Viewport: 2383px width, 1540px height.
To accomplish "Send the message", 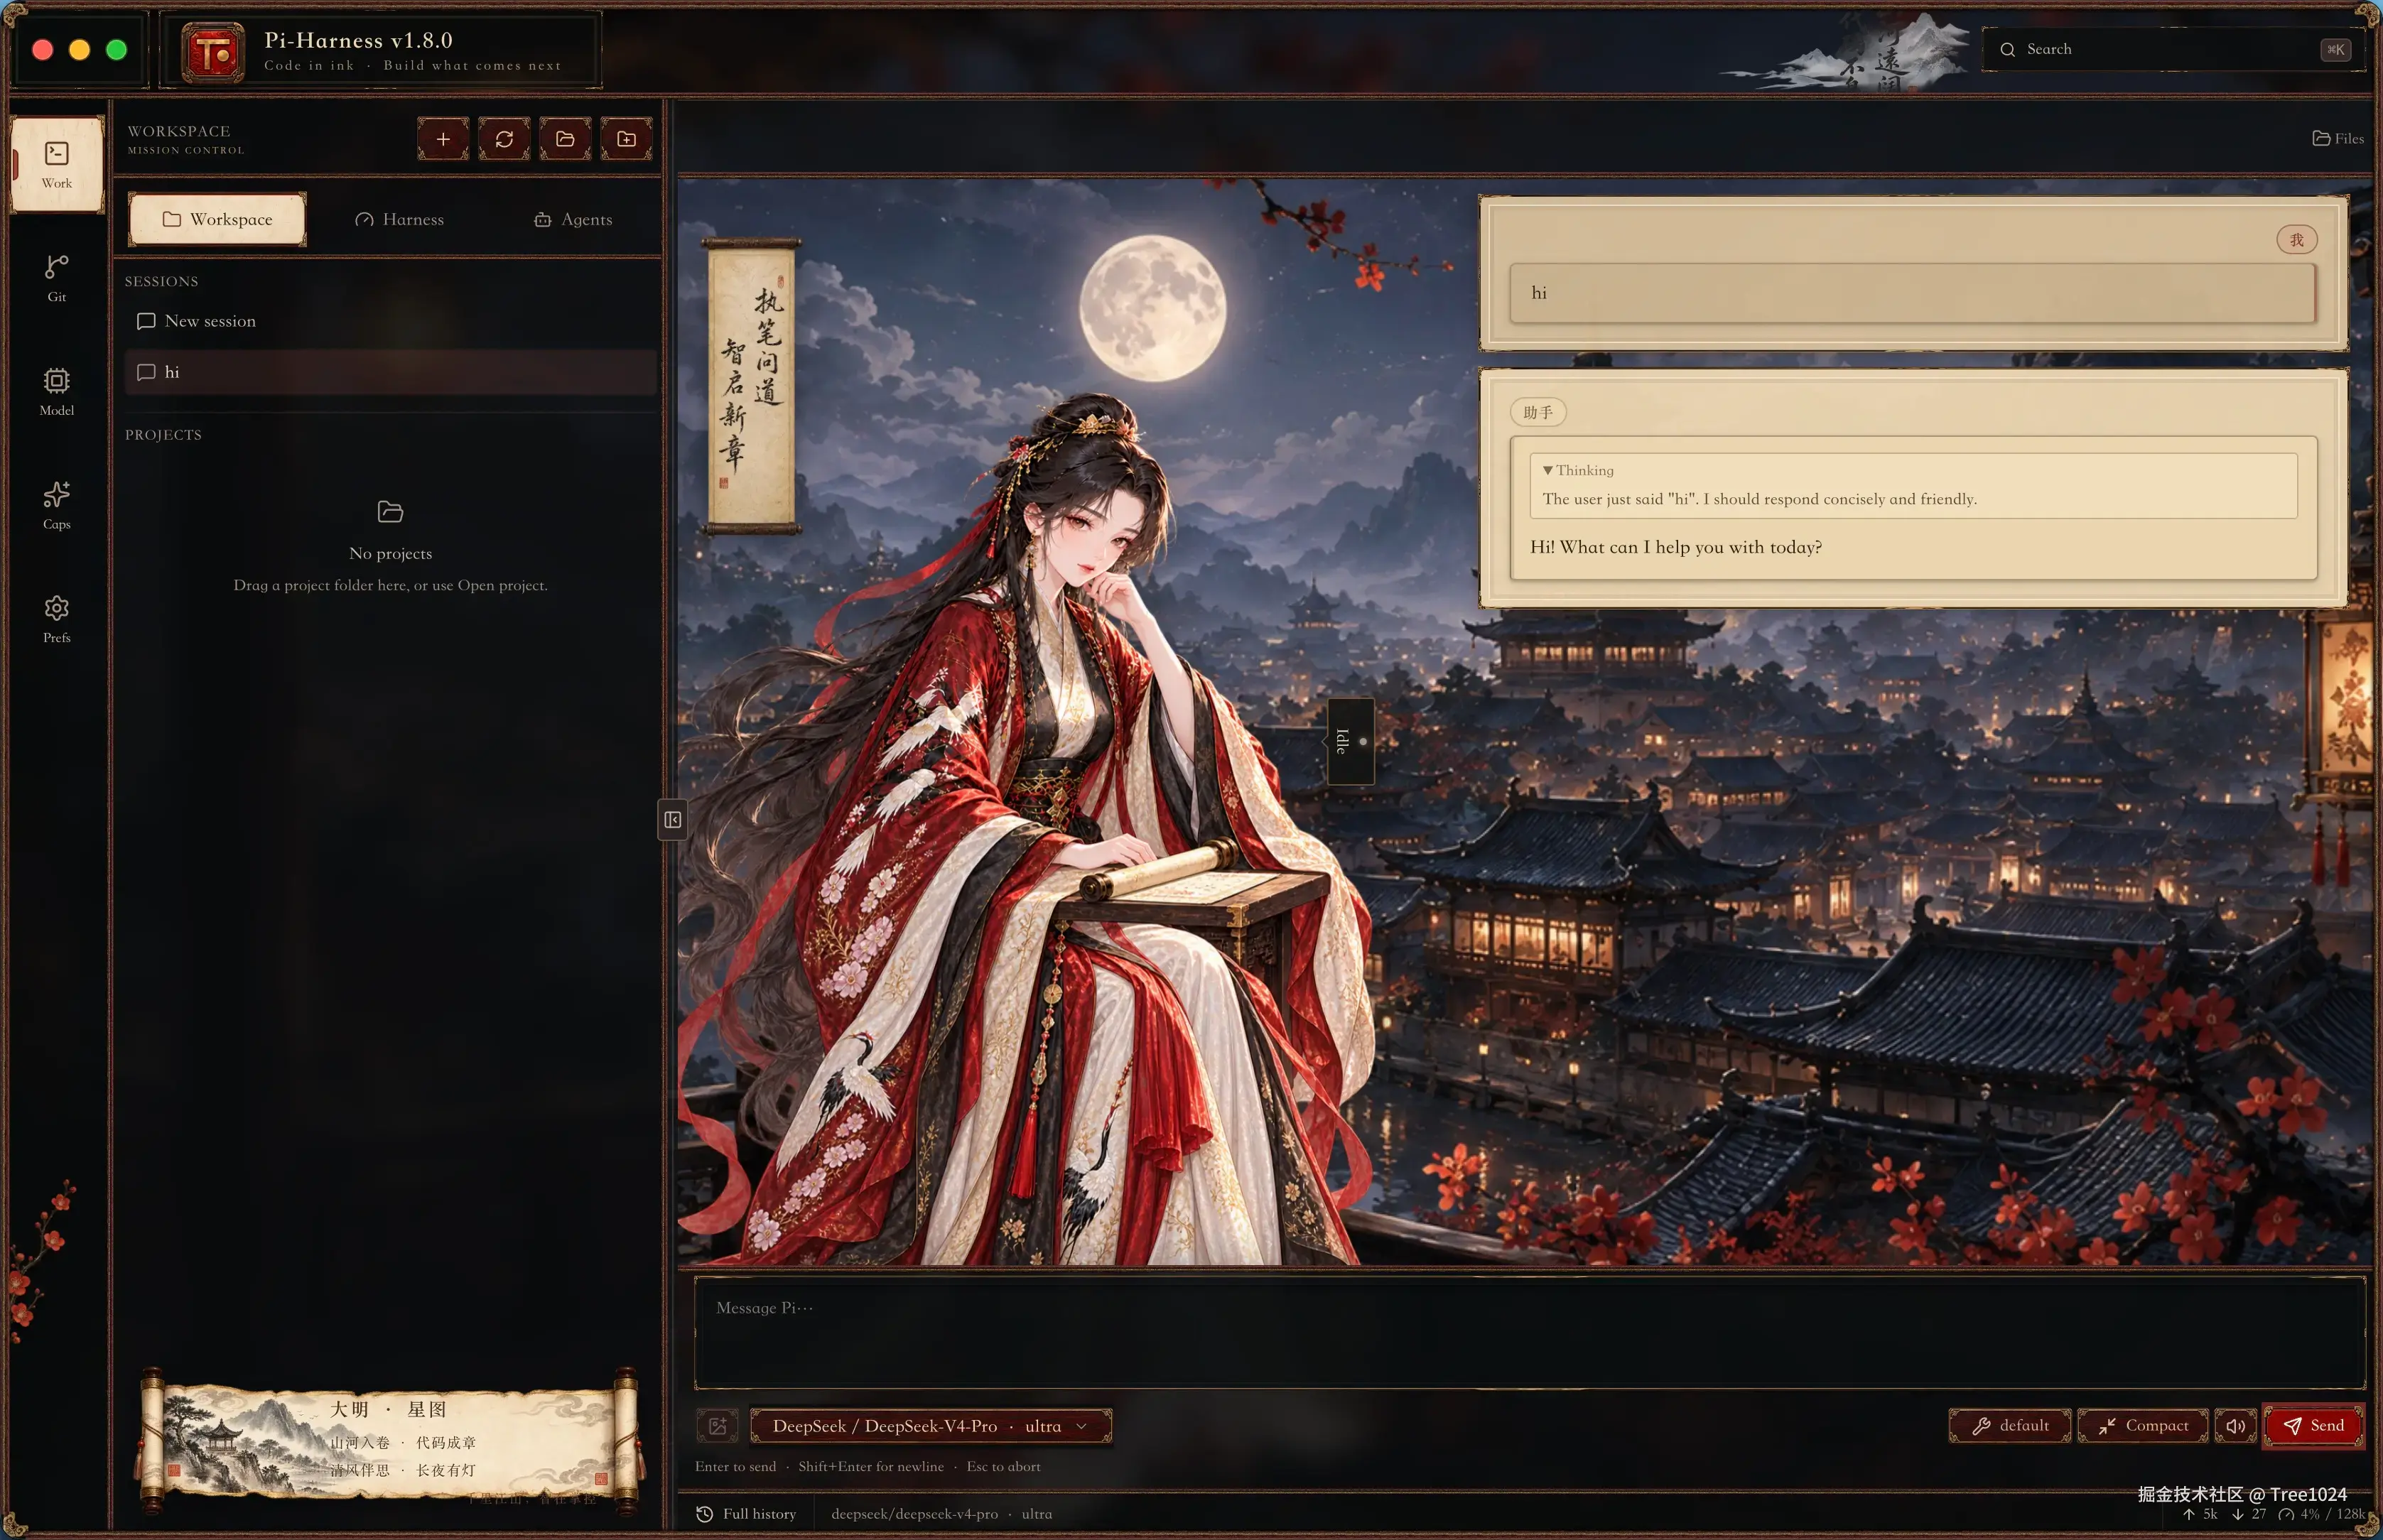I will click(2313, 1425).
